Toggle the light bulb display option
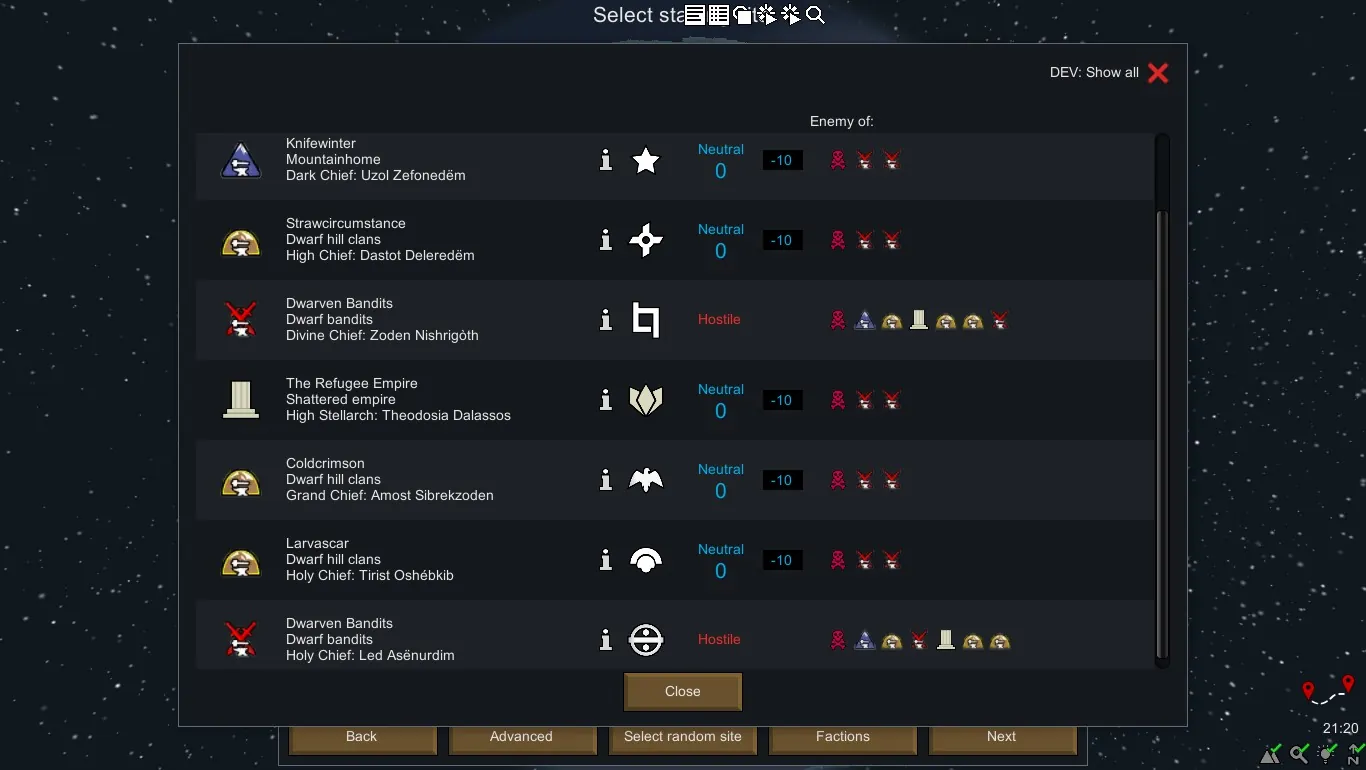The image size is (1366, 770). pyautogui.click(x=1327, y=753)
